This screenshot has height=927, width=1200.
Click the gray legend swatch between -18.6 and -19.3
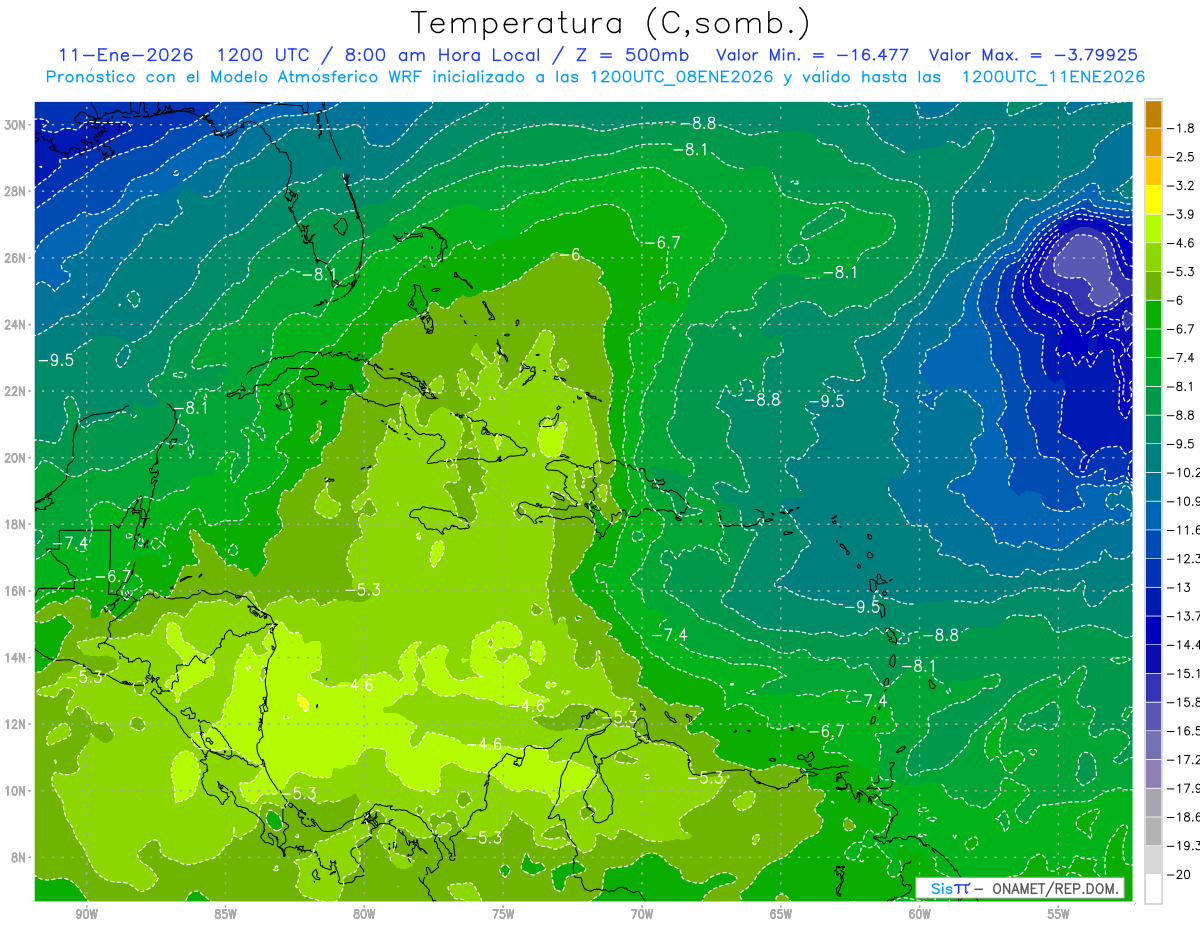[1153, 831]
